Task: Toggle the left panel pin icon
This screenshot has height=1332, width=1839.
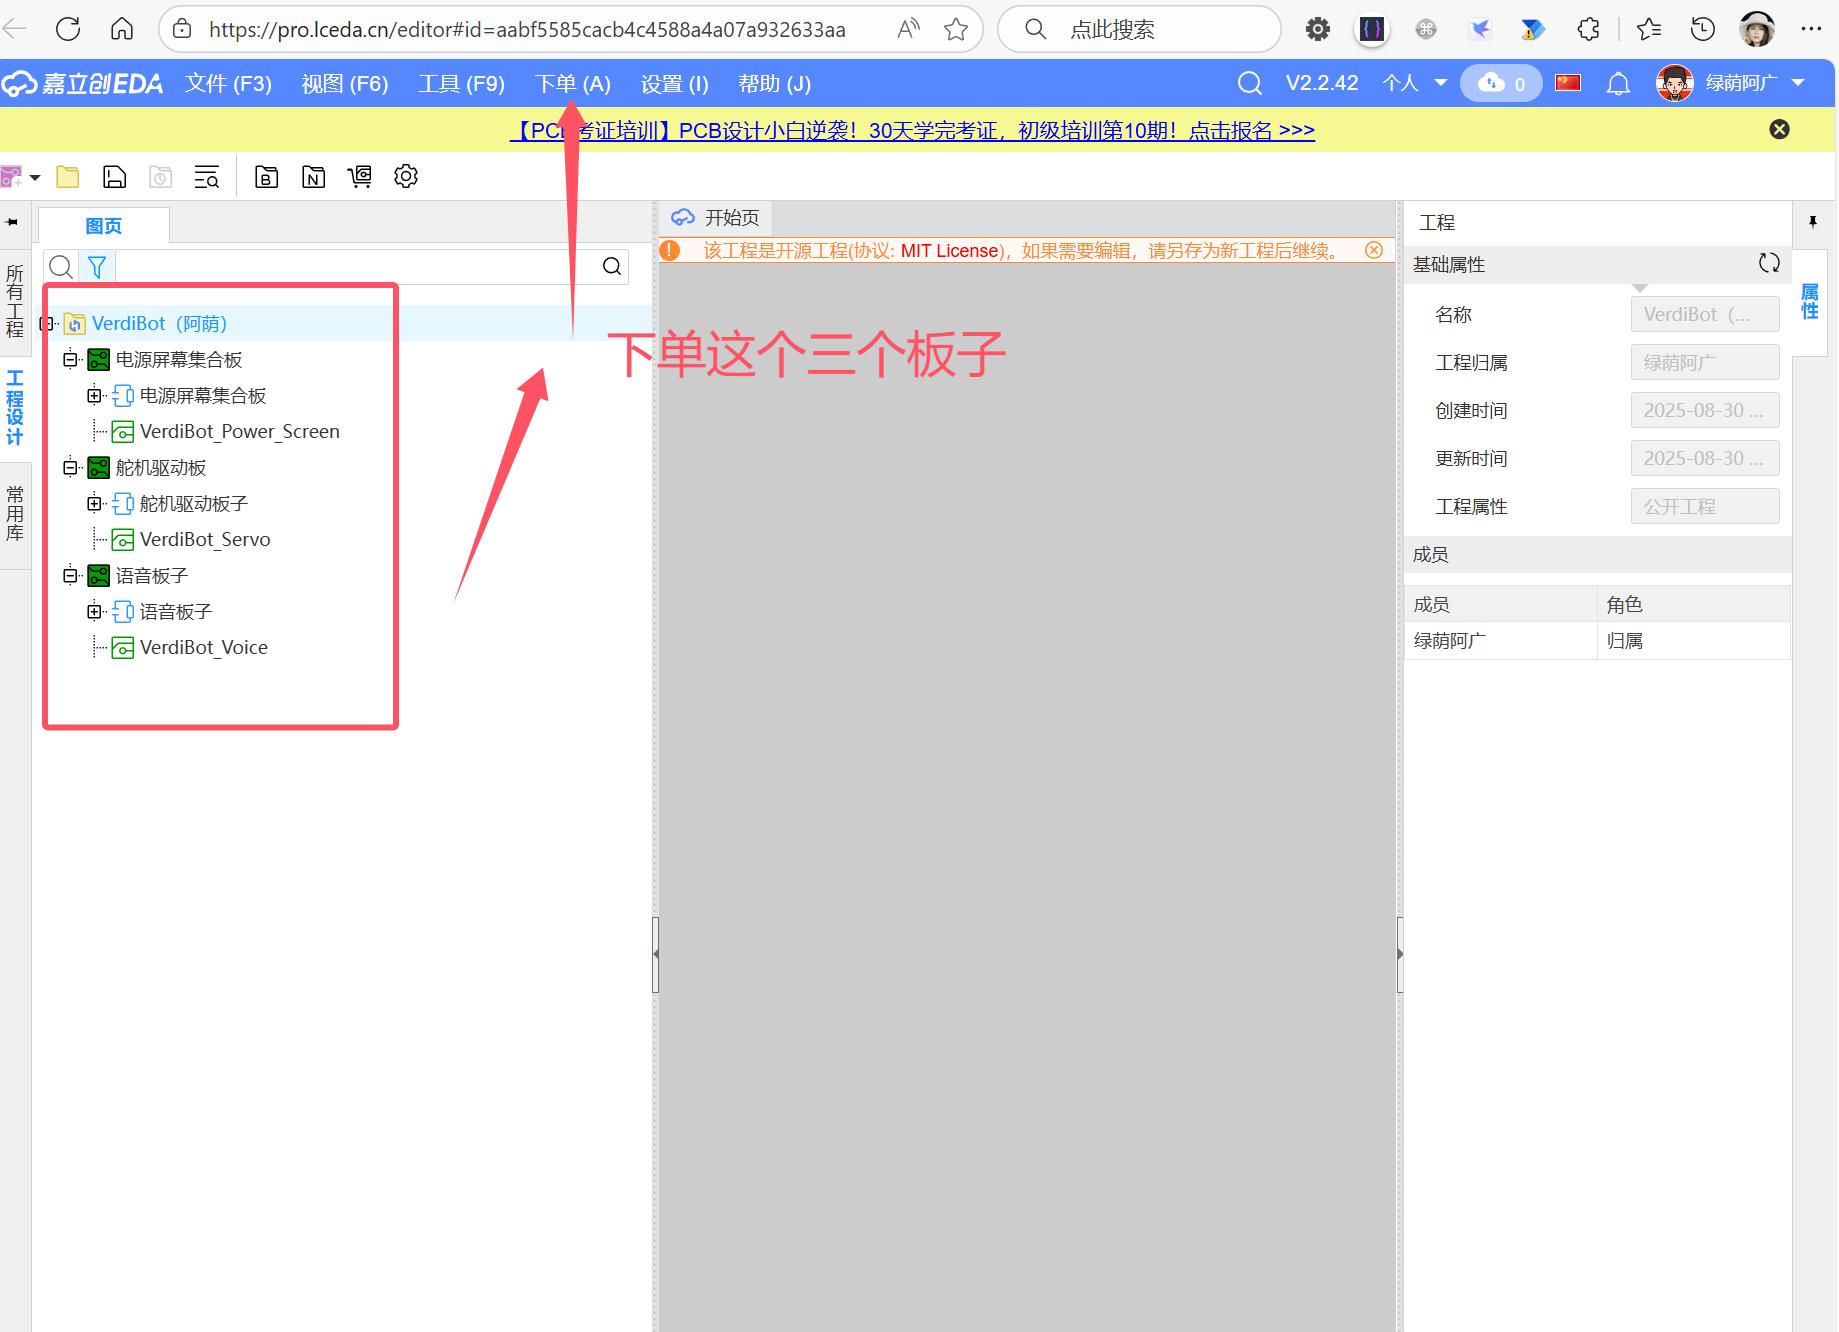Action: coord(12,222)
